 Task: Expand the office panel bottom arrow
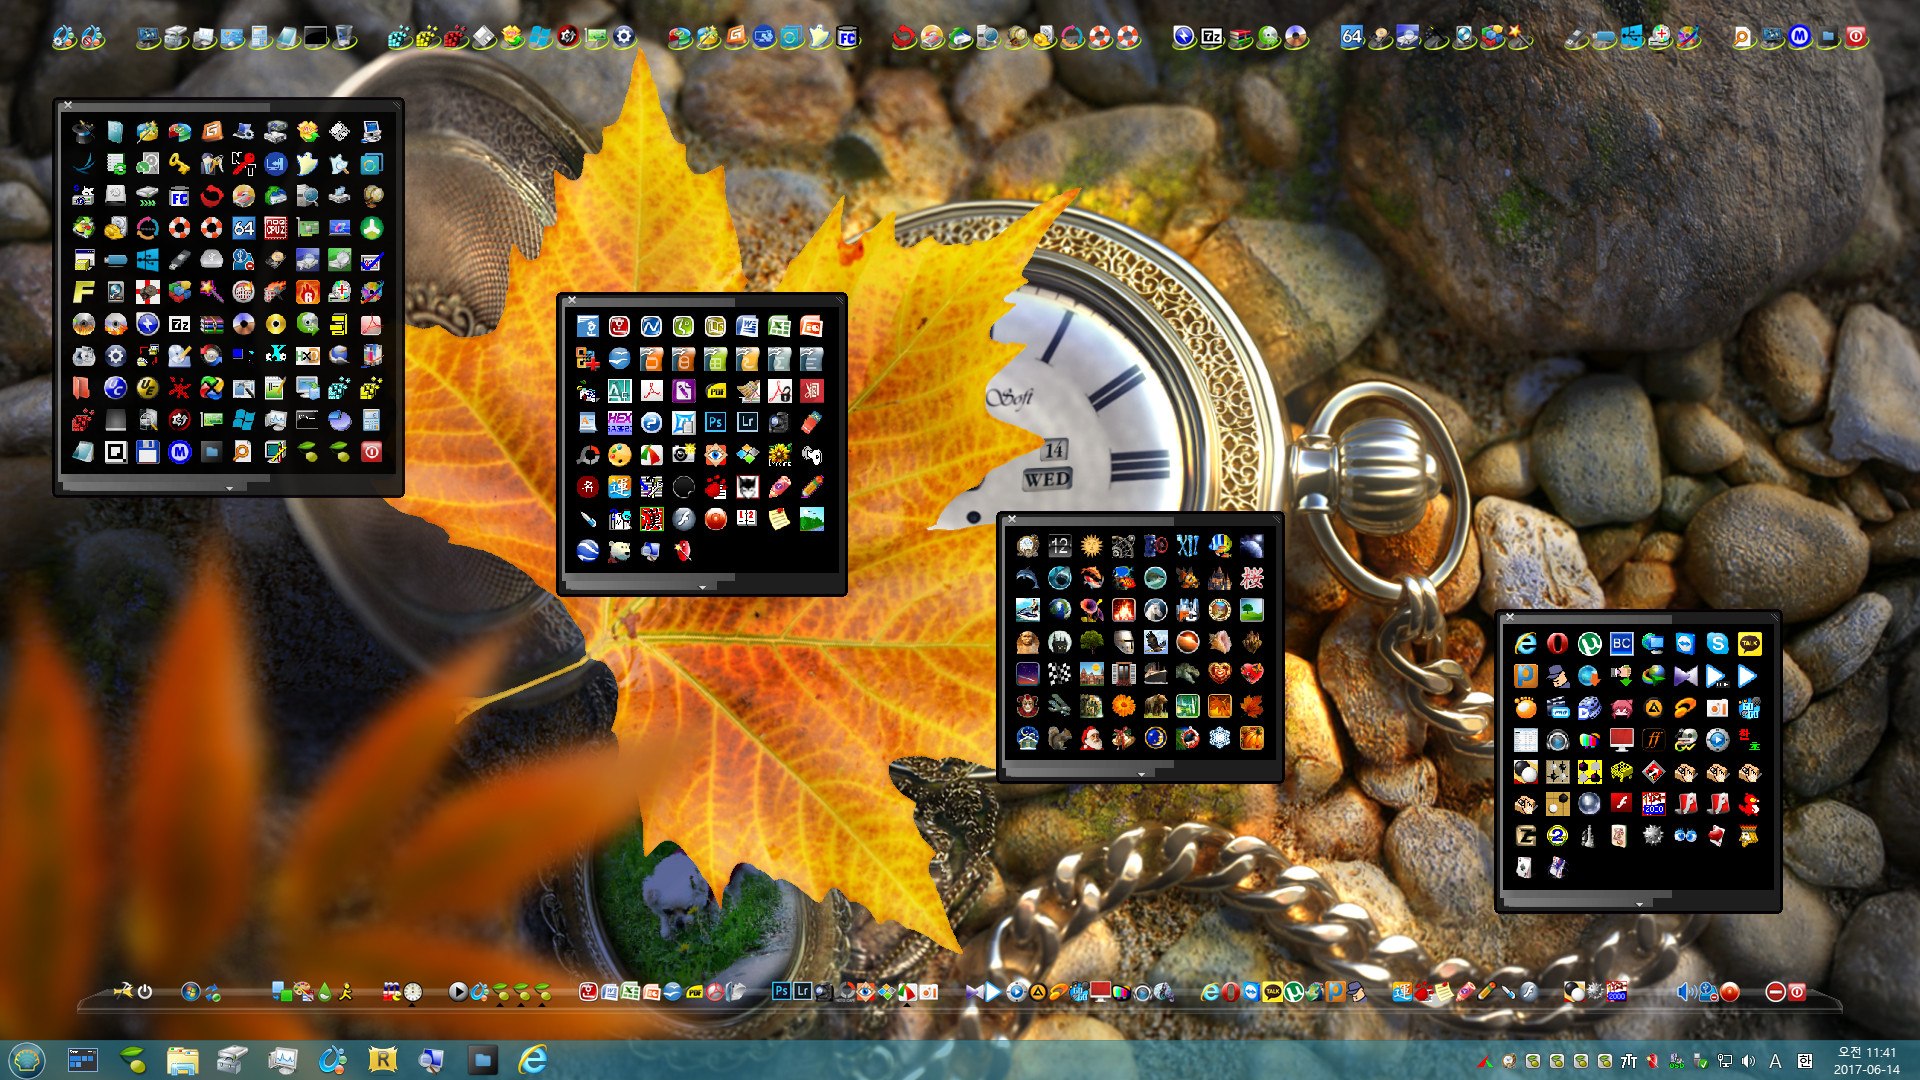(702, 587)
